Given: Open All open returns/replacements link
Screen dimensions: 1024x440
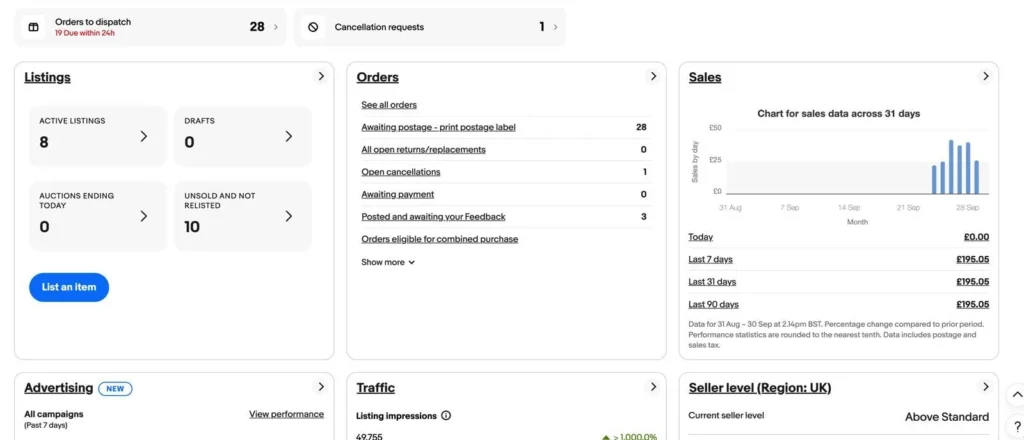Looking at the screenshot, I should (x=423, y=149).
